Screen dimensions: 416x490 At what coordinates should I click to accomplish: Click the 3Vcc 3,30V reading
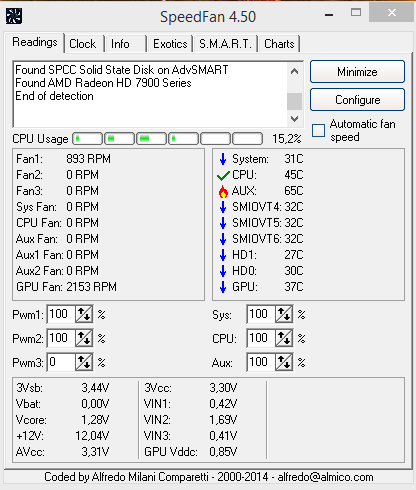click(x=191, y=388)
